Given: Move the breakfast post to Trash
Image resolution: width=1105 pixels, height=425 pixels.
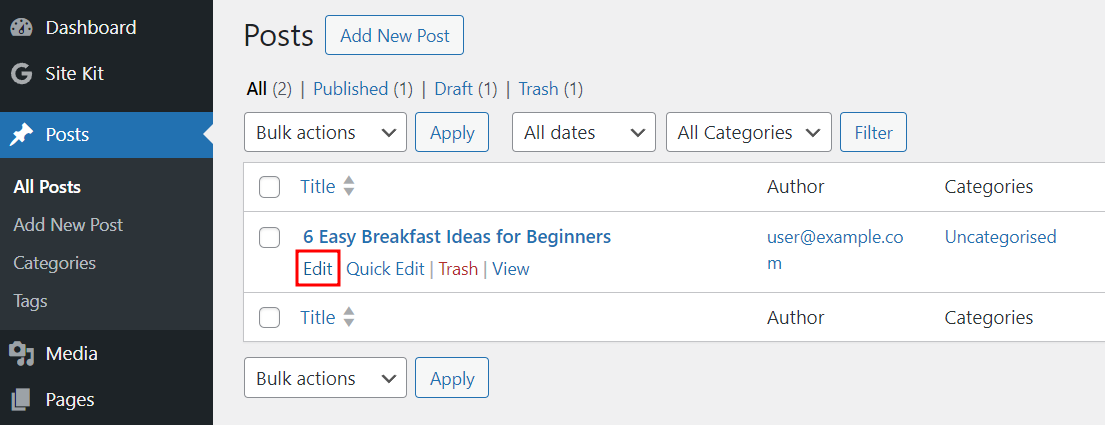Looking at the screenshot, I should point(458,269).
